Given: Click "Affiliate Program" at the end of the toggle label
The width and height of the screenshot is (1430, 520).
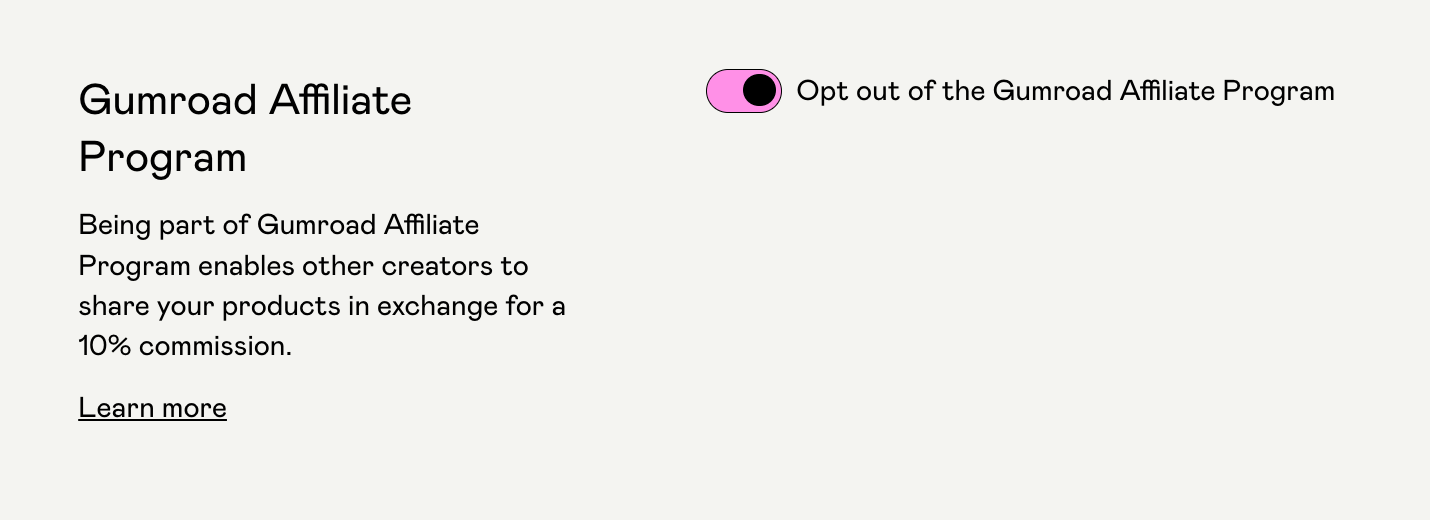Looking at the screenshot, I should (1226, 91).
